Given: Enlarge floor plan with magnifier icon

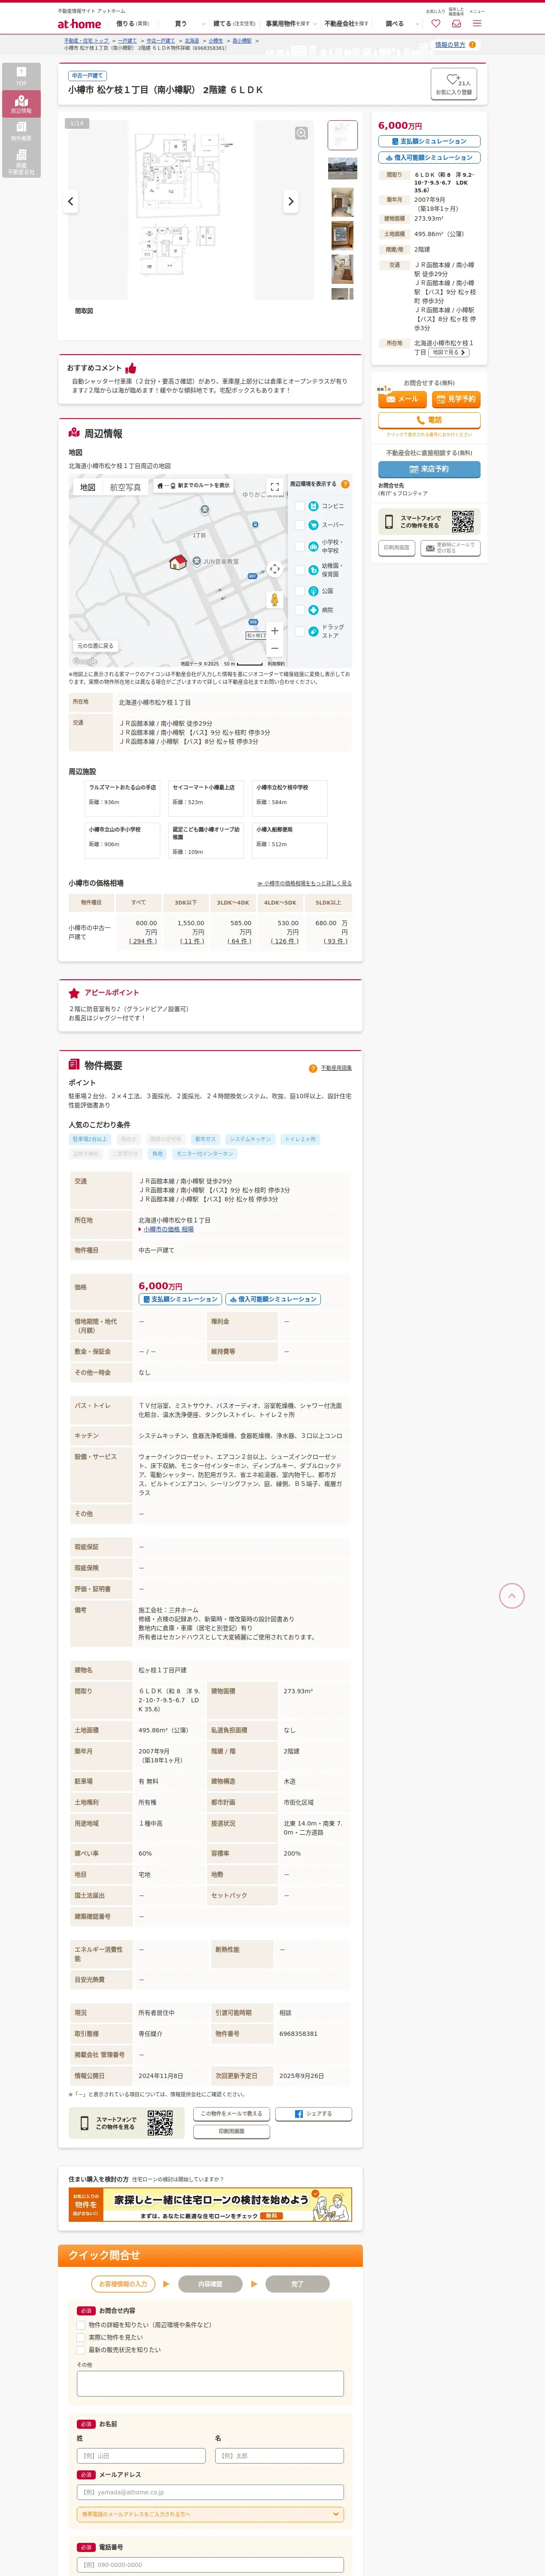Looking at the screenshot, I should (x=301, y=133).
